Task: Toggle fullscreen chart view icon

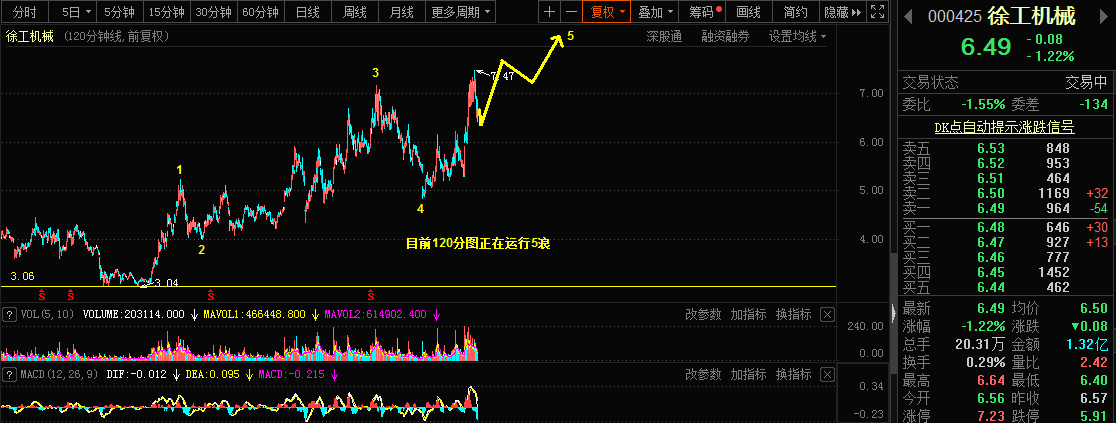Action: click(878, 12)
